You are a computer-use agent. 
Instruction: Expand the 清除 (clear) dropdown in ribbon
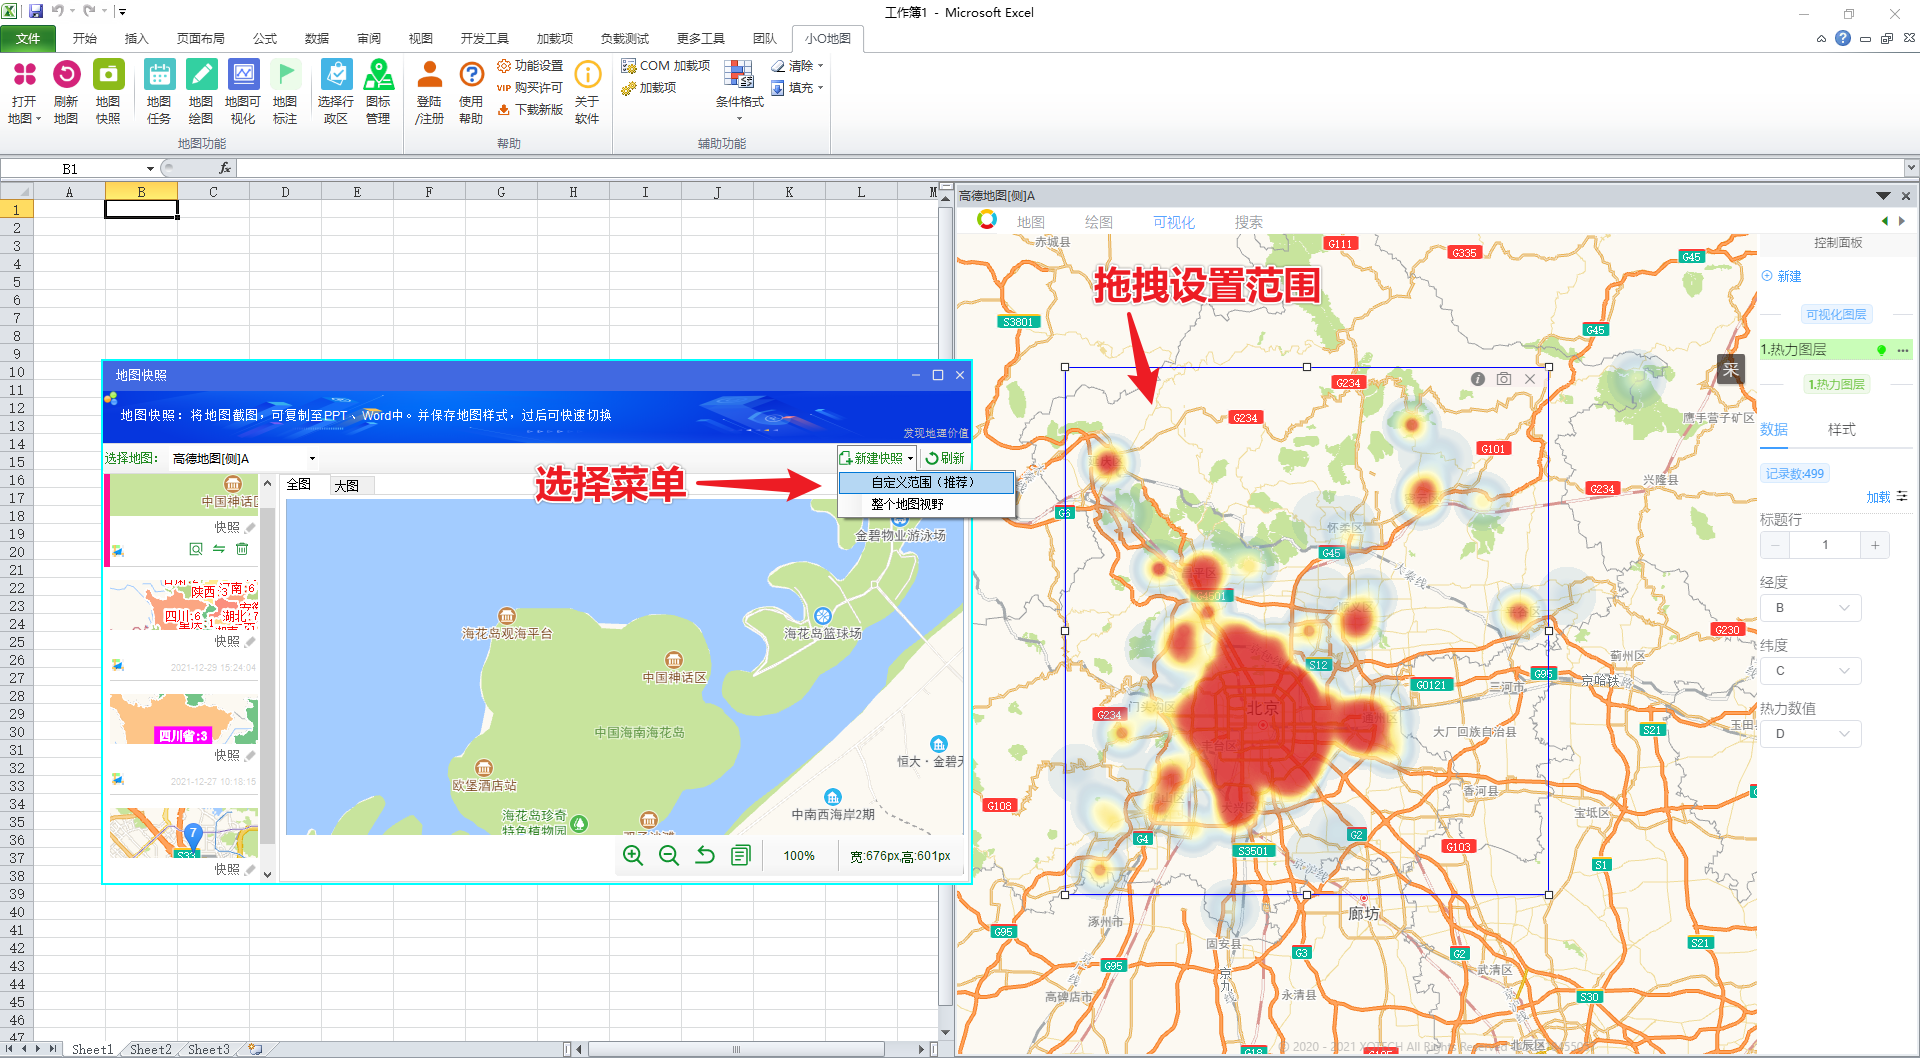tap(821, 66)
